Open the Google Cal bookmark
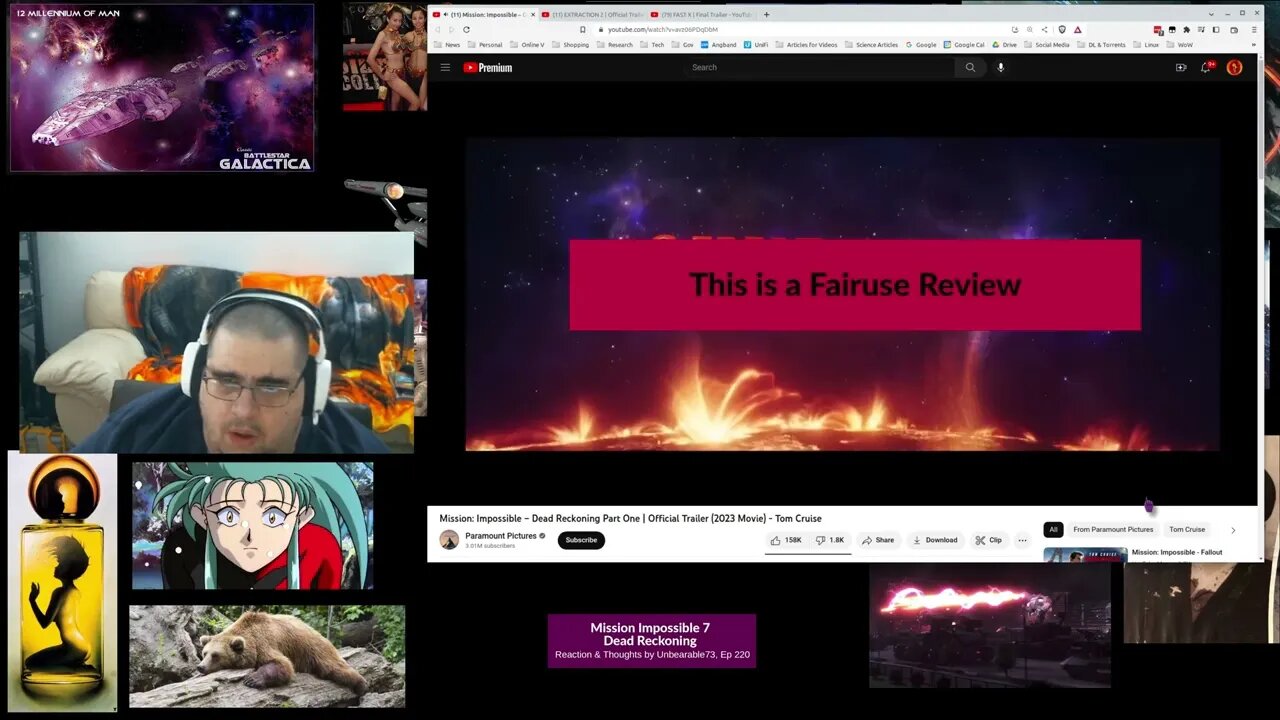Screen dimensions: 1280x720 point(962,44)
